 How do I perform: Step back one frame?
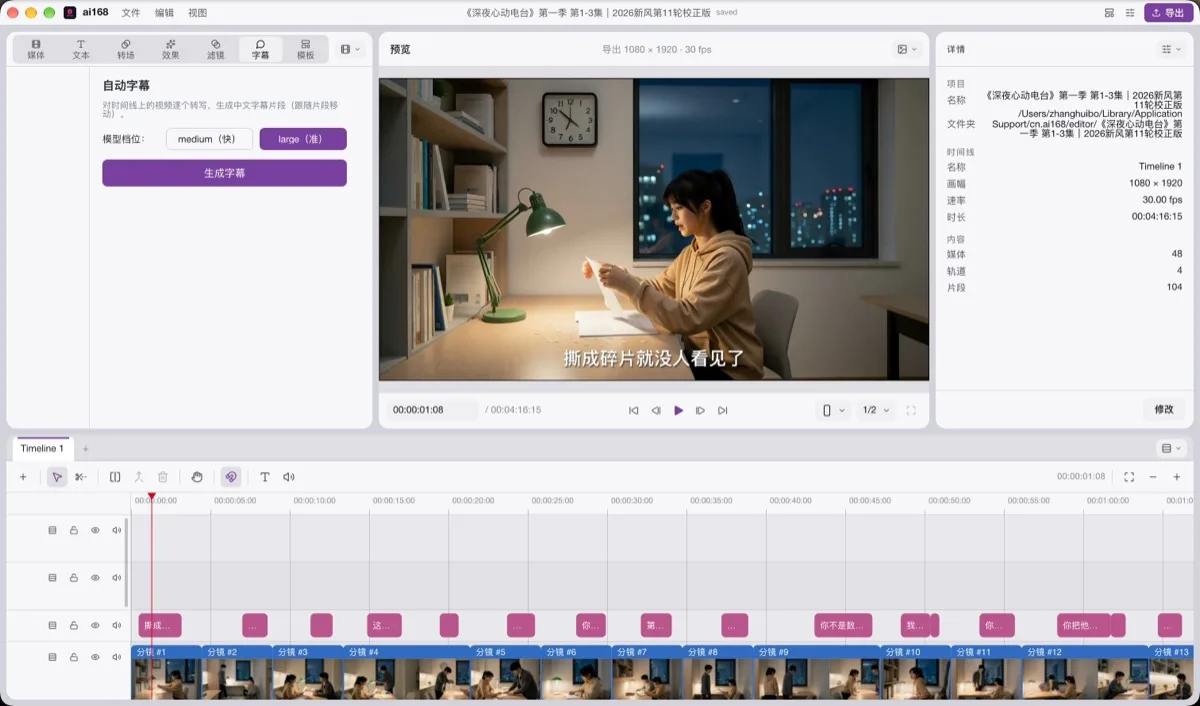pos(656,410)
